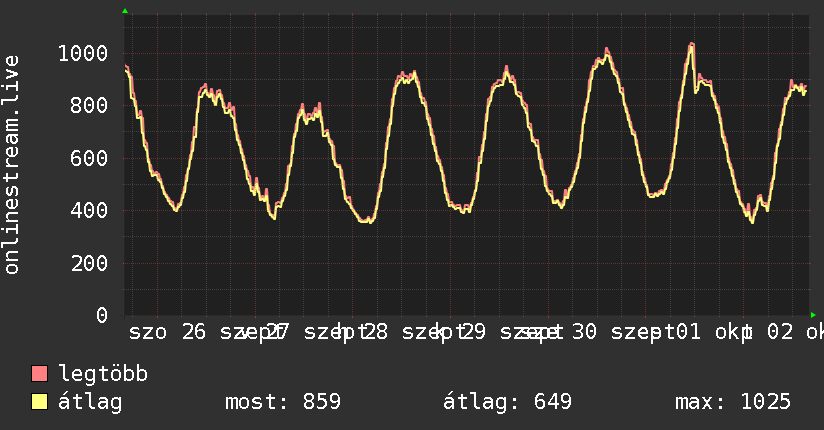The width and height of the screenshot is (824, 430).
Task: Click the 1000 y-axis label
Action: [83, 54]
